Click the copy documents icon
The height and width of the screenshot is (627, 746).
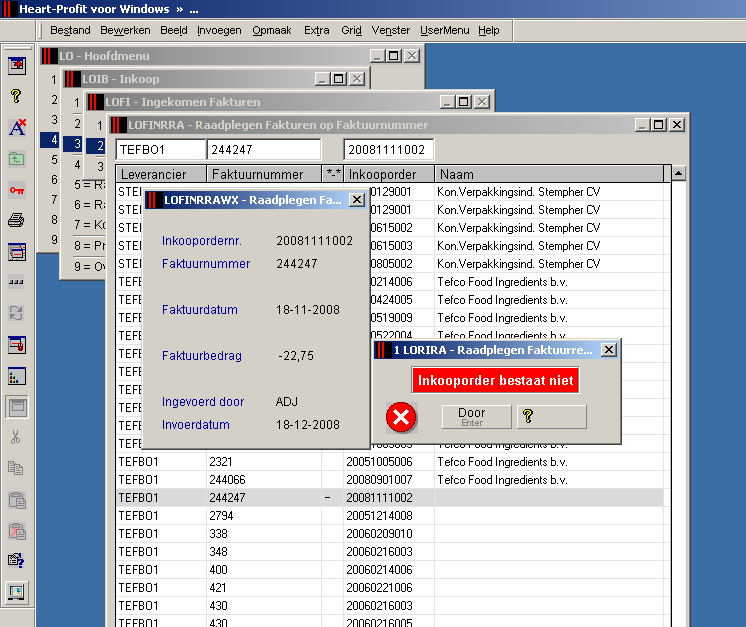click(x=16, y=468)
